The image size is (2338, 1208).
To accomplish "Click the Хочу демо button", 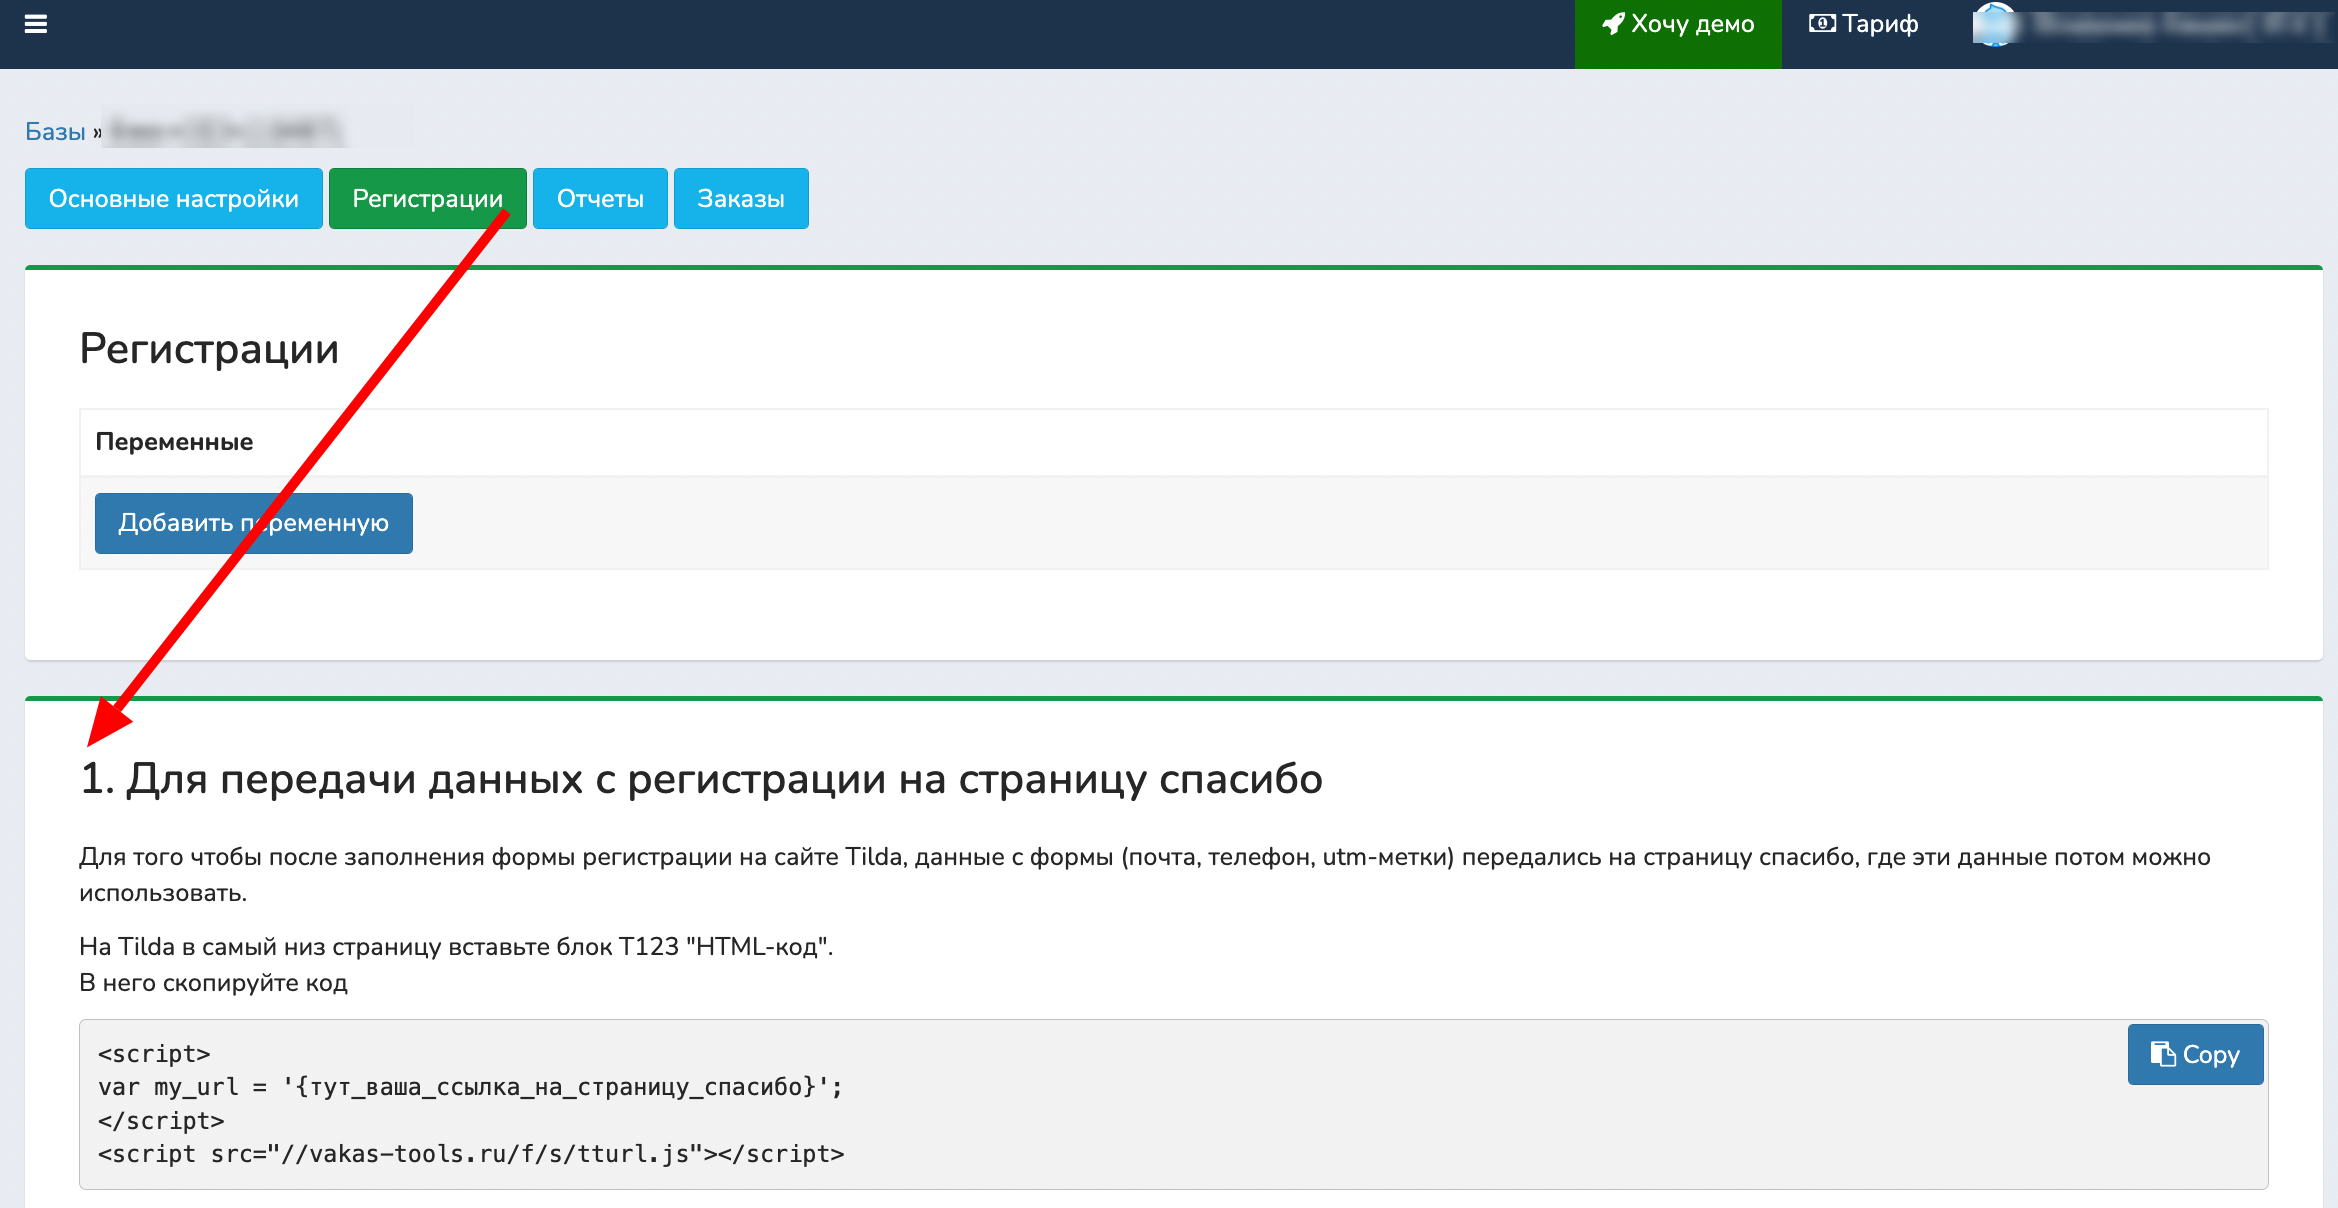I will pyautogui.click(x=1678, y=34).
